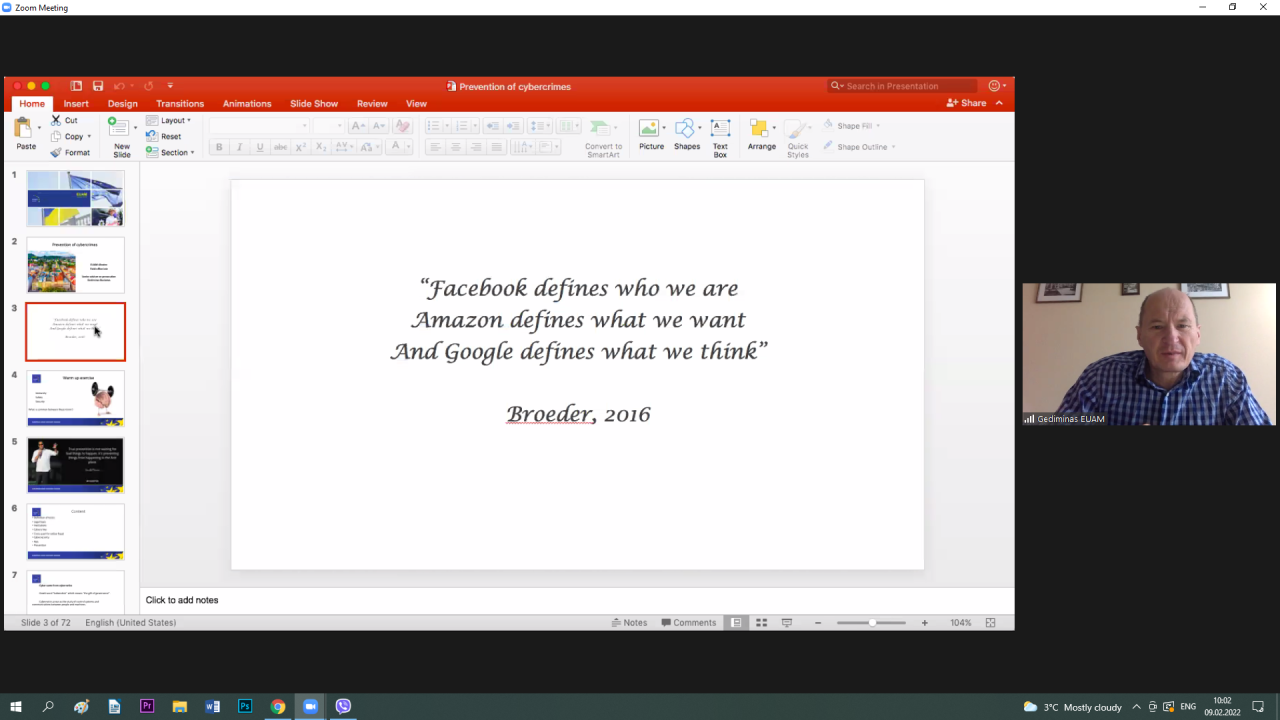Fit slide to window icon
This screenshot has height=720, width=1280.
(990, 622)
